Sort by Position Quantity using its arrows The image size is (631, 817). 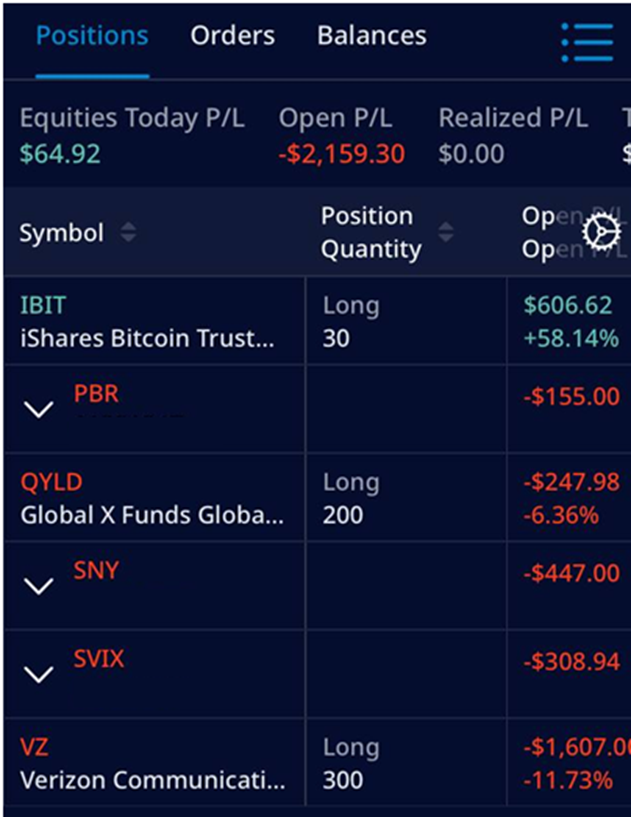coord(444,232)
